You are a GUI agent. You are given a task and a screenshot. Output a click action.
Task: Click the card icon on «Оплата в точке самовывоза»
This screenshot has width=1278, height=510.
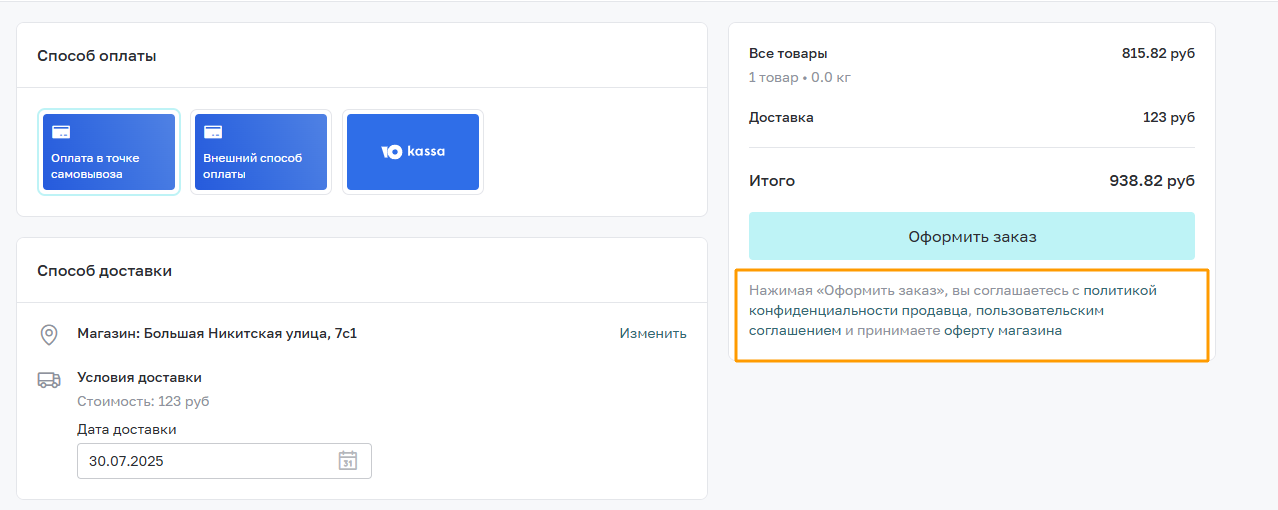pos(61,132)
